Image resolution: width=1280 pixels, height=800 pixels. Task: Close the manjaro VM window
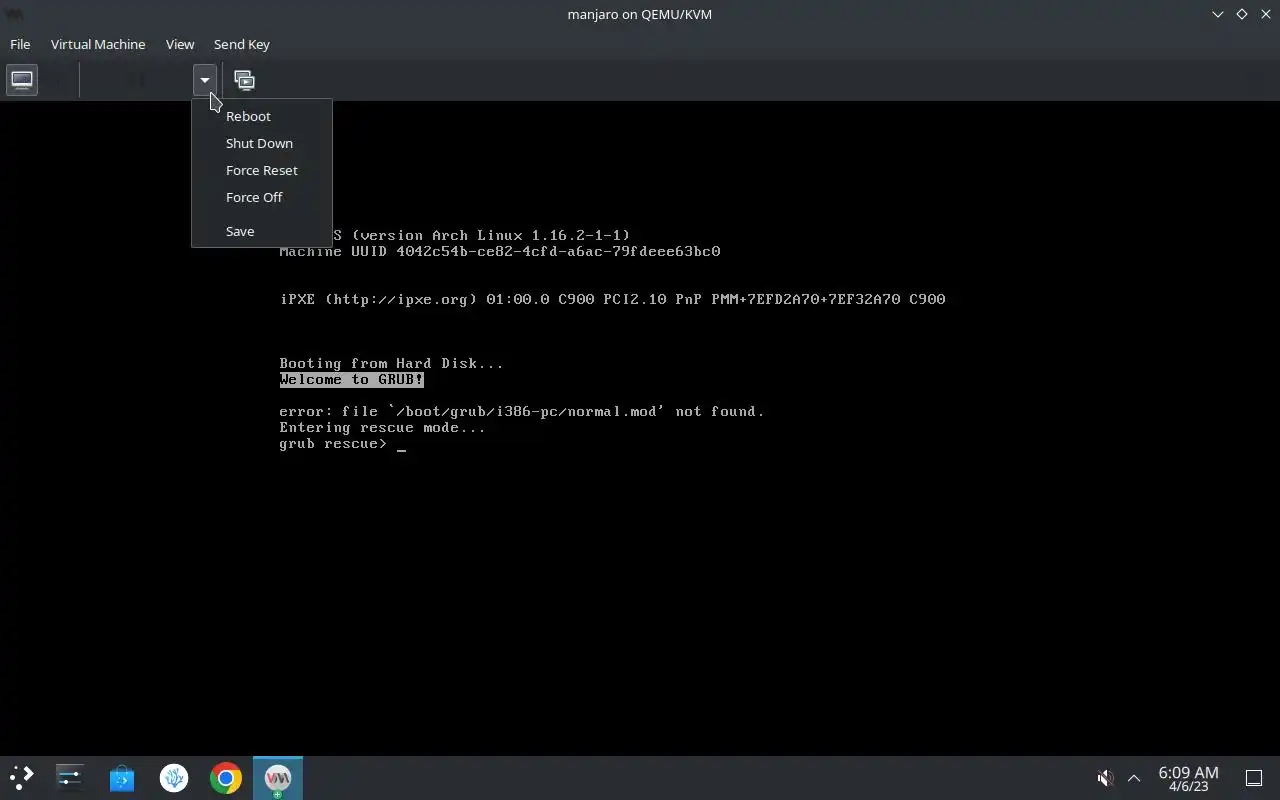(1265, 14)
